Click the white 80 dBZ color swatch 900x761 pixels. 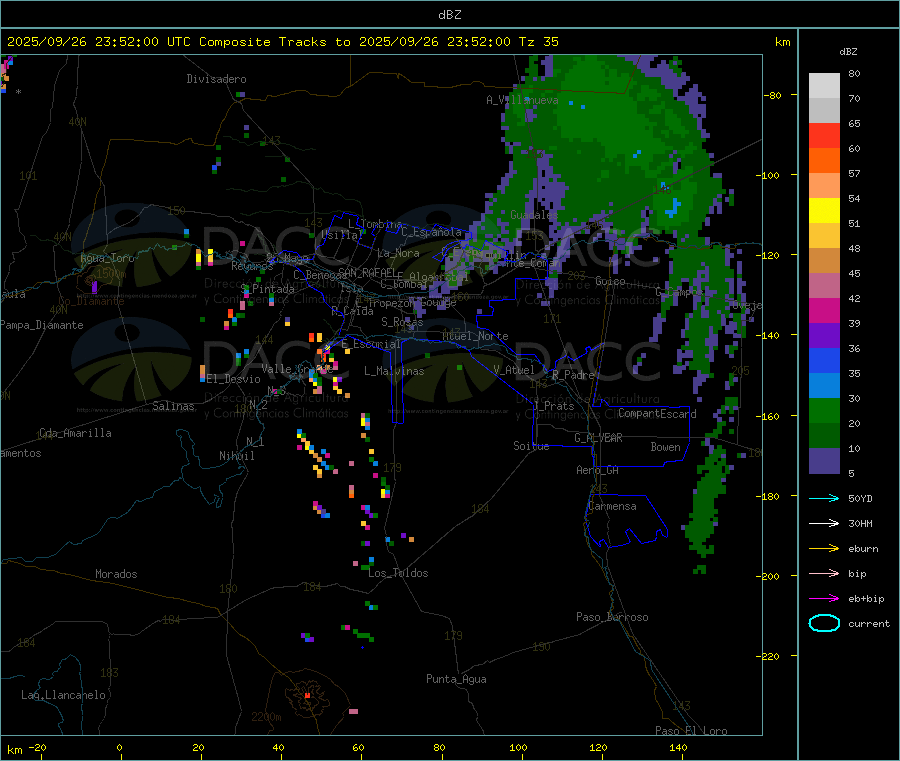pyautogui.click(x=824, y=86)
